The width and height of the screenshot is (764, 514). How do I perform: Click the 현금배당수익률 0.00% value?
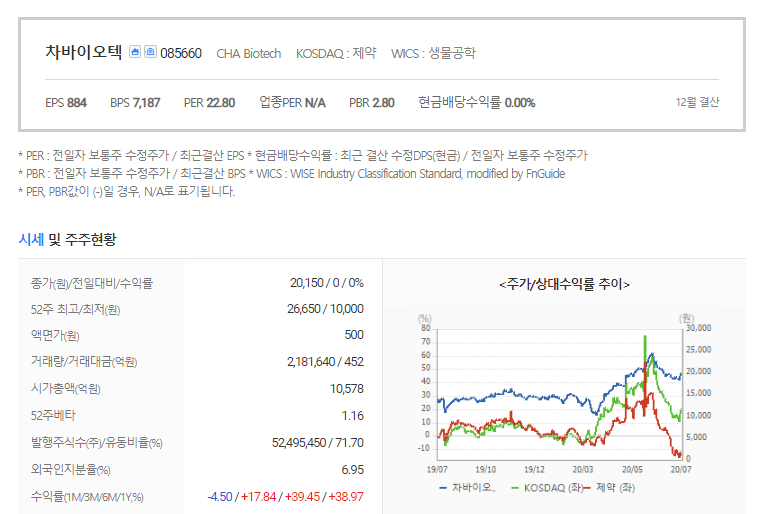[477, 103]
